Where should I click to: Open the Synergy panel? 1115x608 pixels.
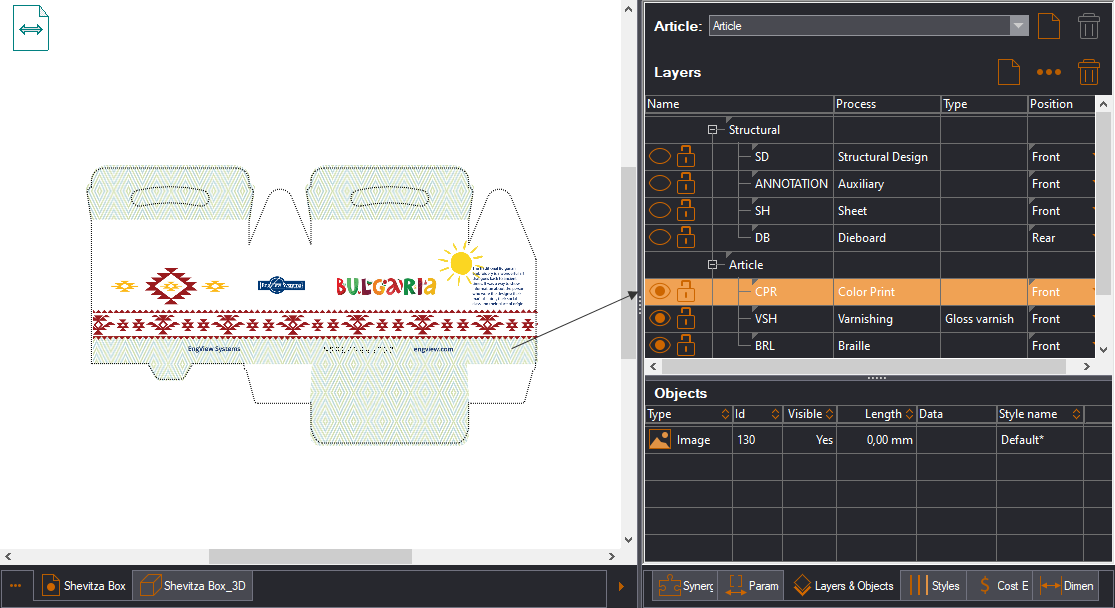click(686, 585)
